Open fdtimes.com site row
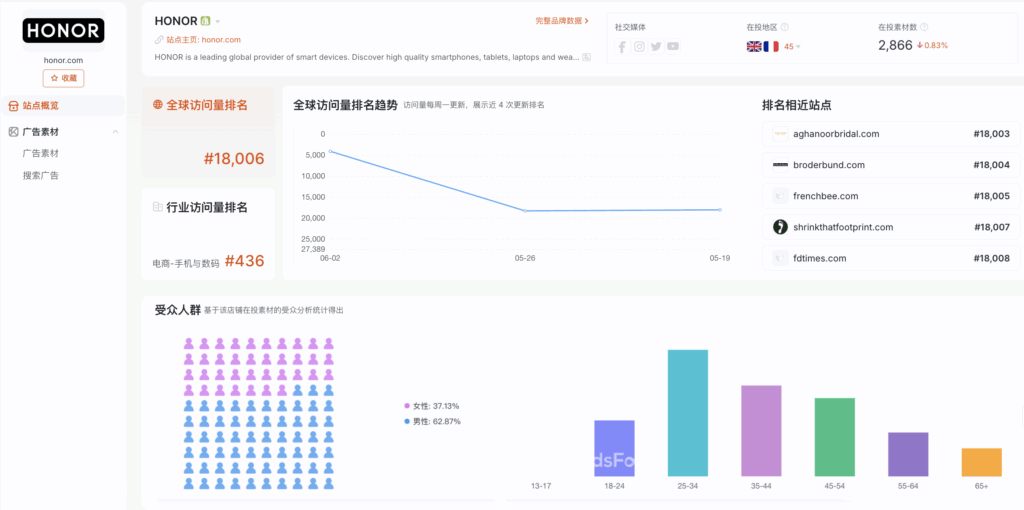 tap(891, 258)
